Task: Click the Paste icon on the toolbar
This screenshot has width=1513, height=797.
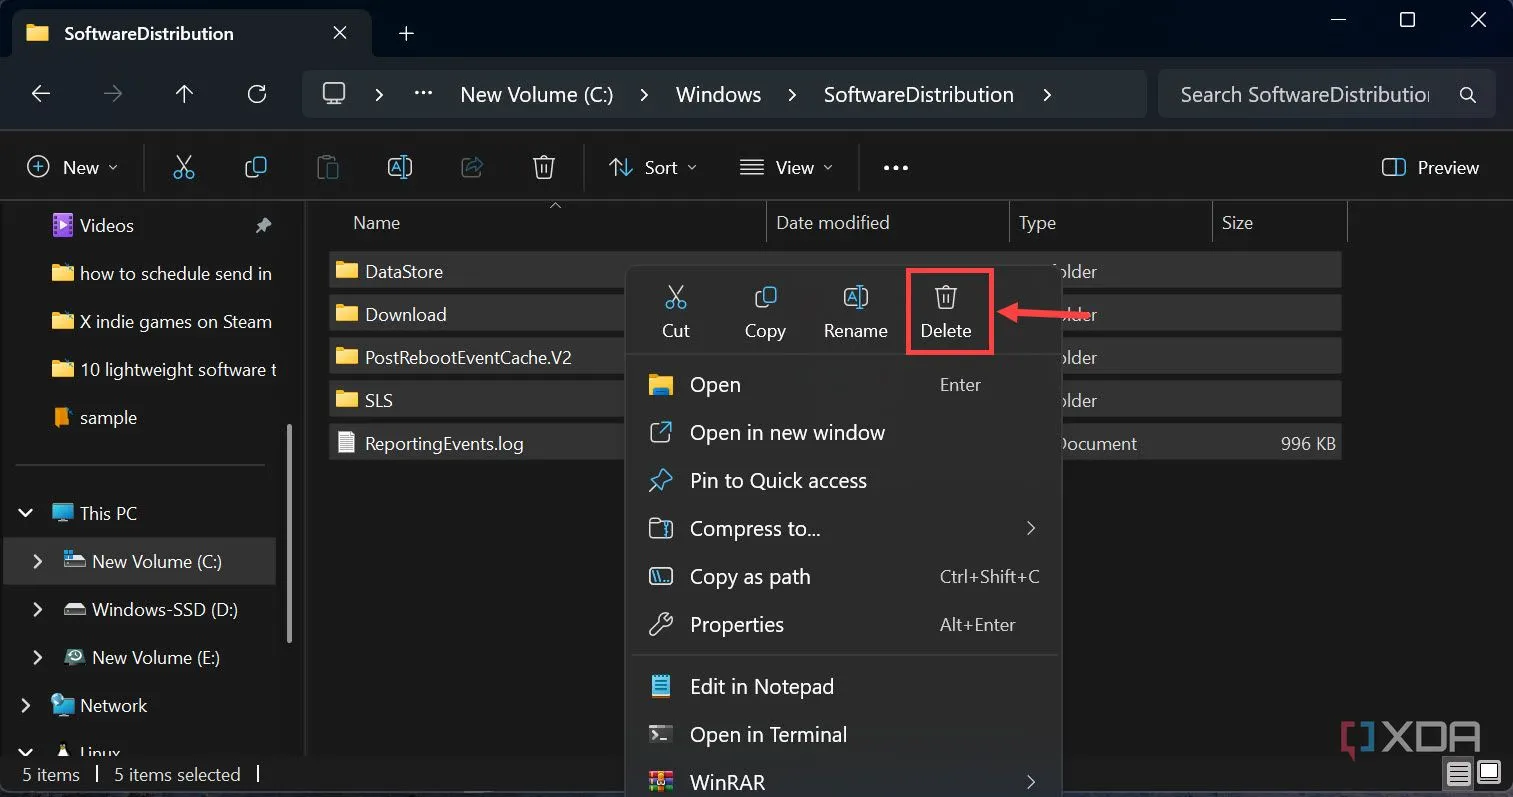Action: coord(328,167)
